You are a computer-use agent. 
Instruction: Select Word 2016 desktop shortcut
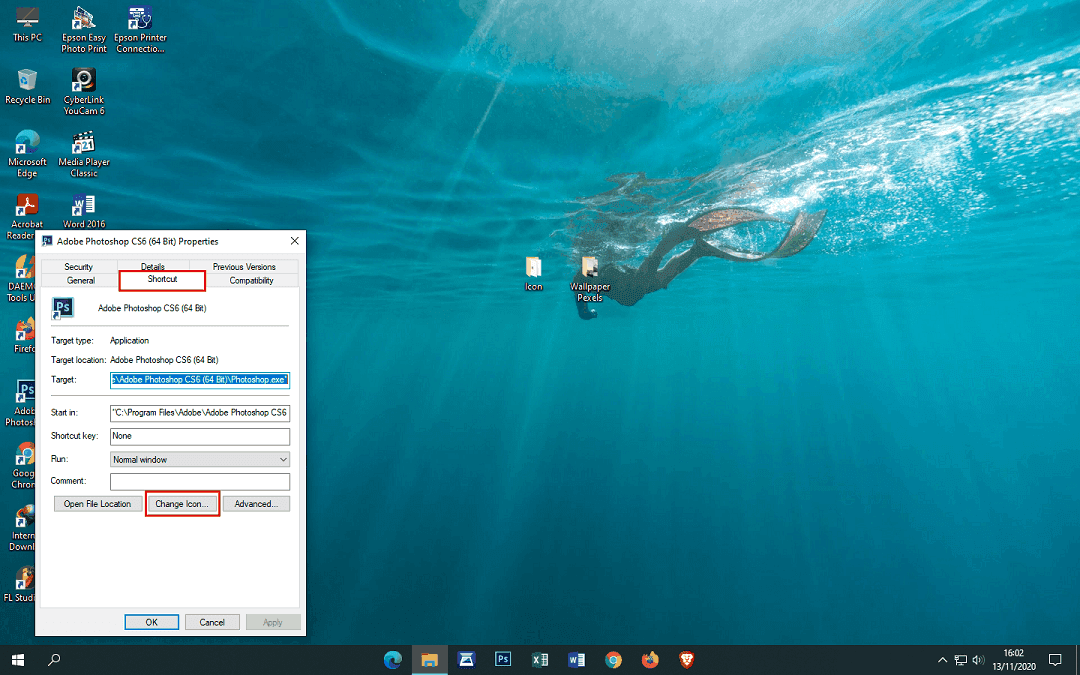point(84,210)
